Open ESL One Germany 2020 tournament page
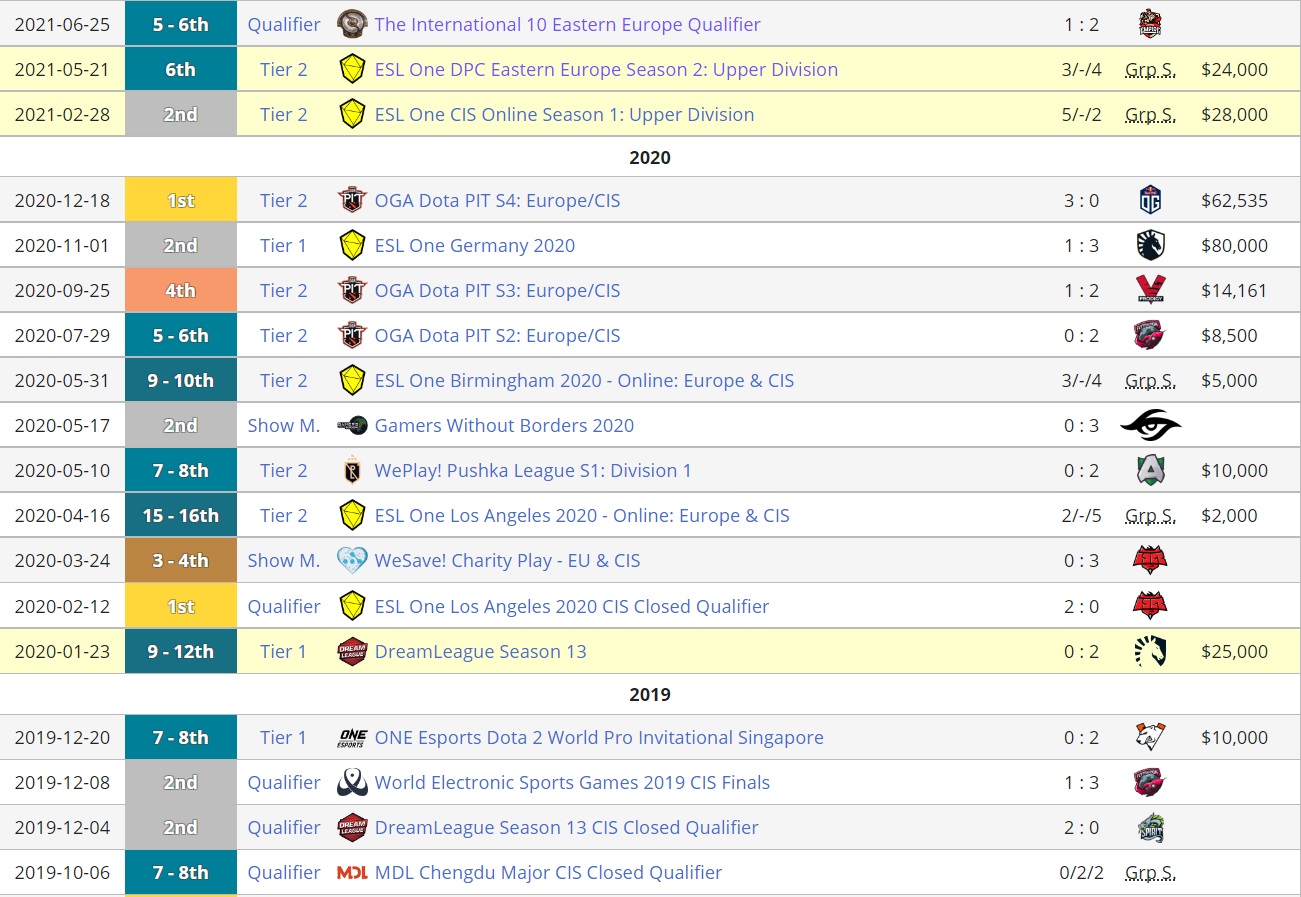 [x=474, y=246]
